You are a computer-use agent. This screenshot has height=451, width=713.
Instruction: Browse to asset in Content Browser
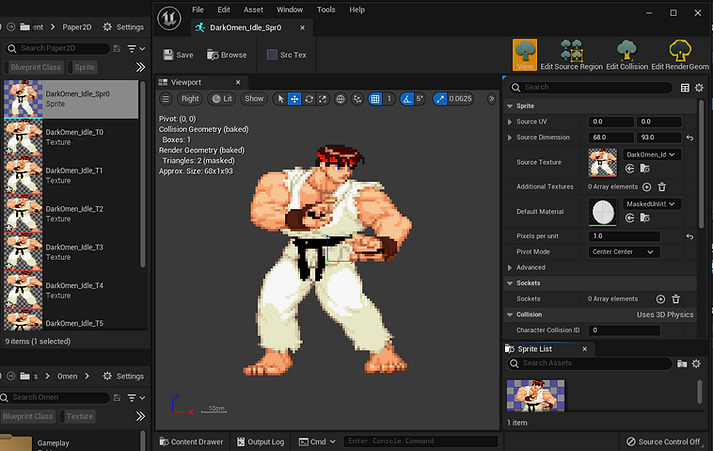coord(227,55)
